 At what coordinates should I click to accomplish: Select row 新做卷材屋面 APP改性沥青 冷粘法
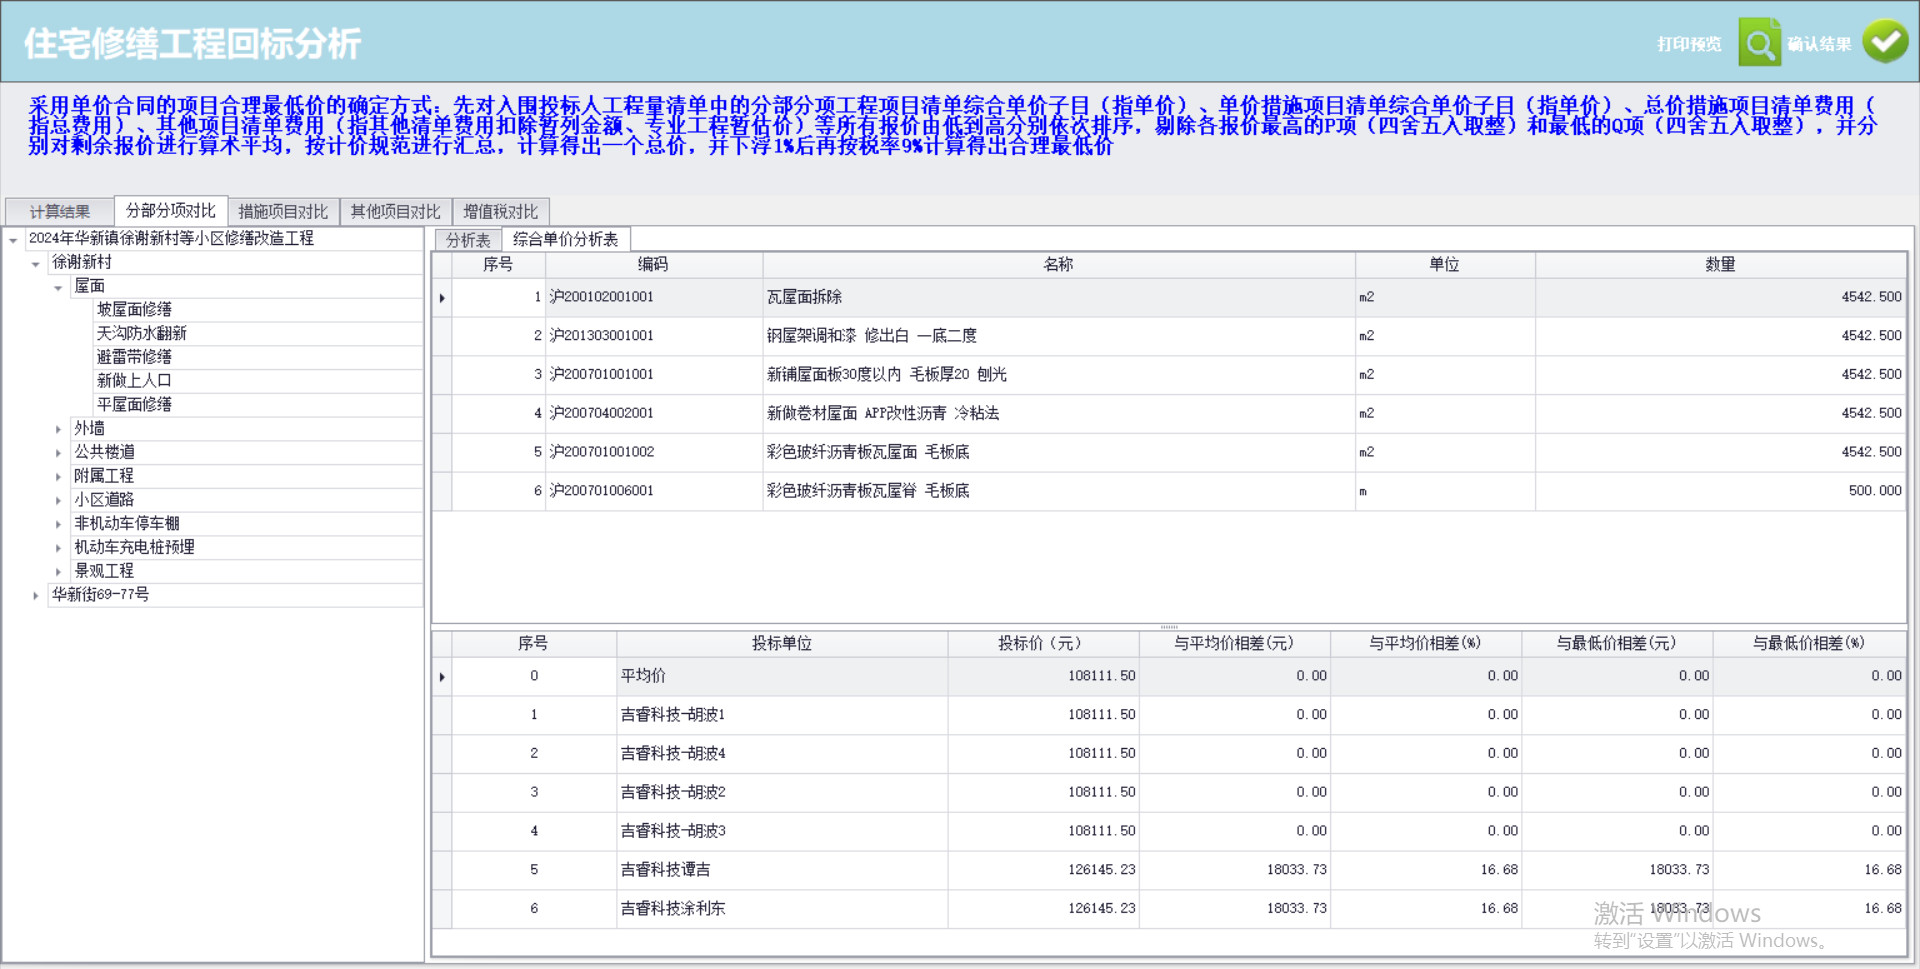coord(1169,414)
